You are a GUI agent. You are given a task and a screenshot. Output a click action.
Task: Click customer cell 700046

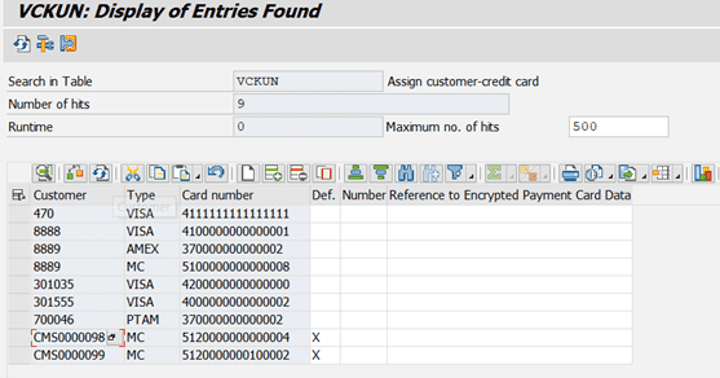(78, 320)
